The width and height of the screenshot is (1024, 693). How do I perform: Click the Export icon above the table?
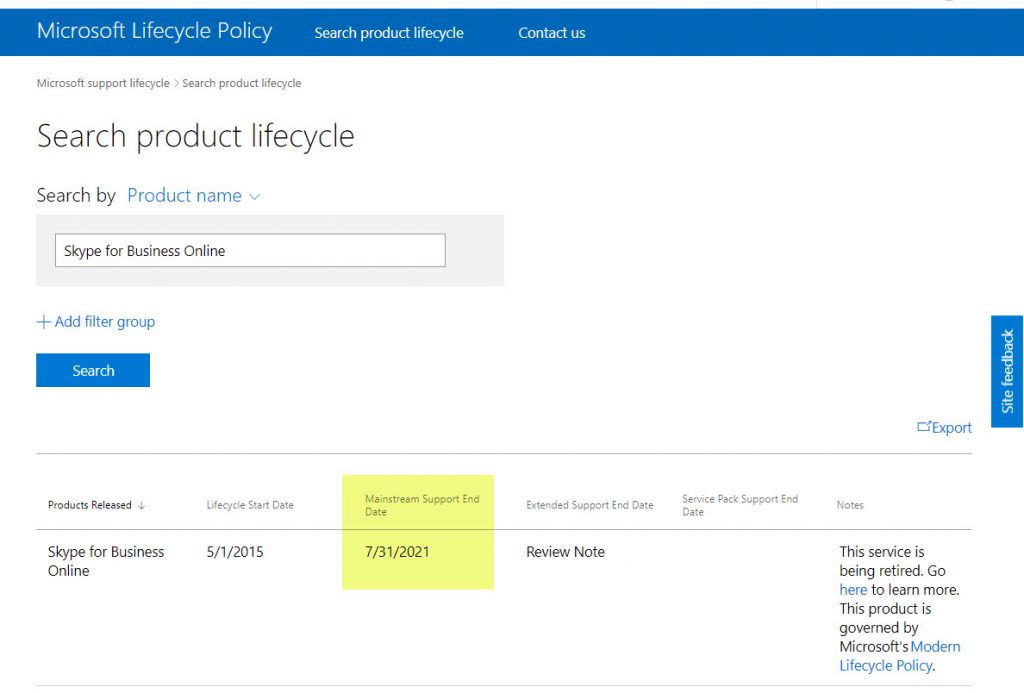click(x=924, y=427)
